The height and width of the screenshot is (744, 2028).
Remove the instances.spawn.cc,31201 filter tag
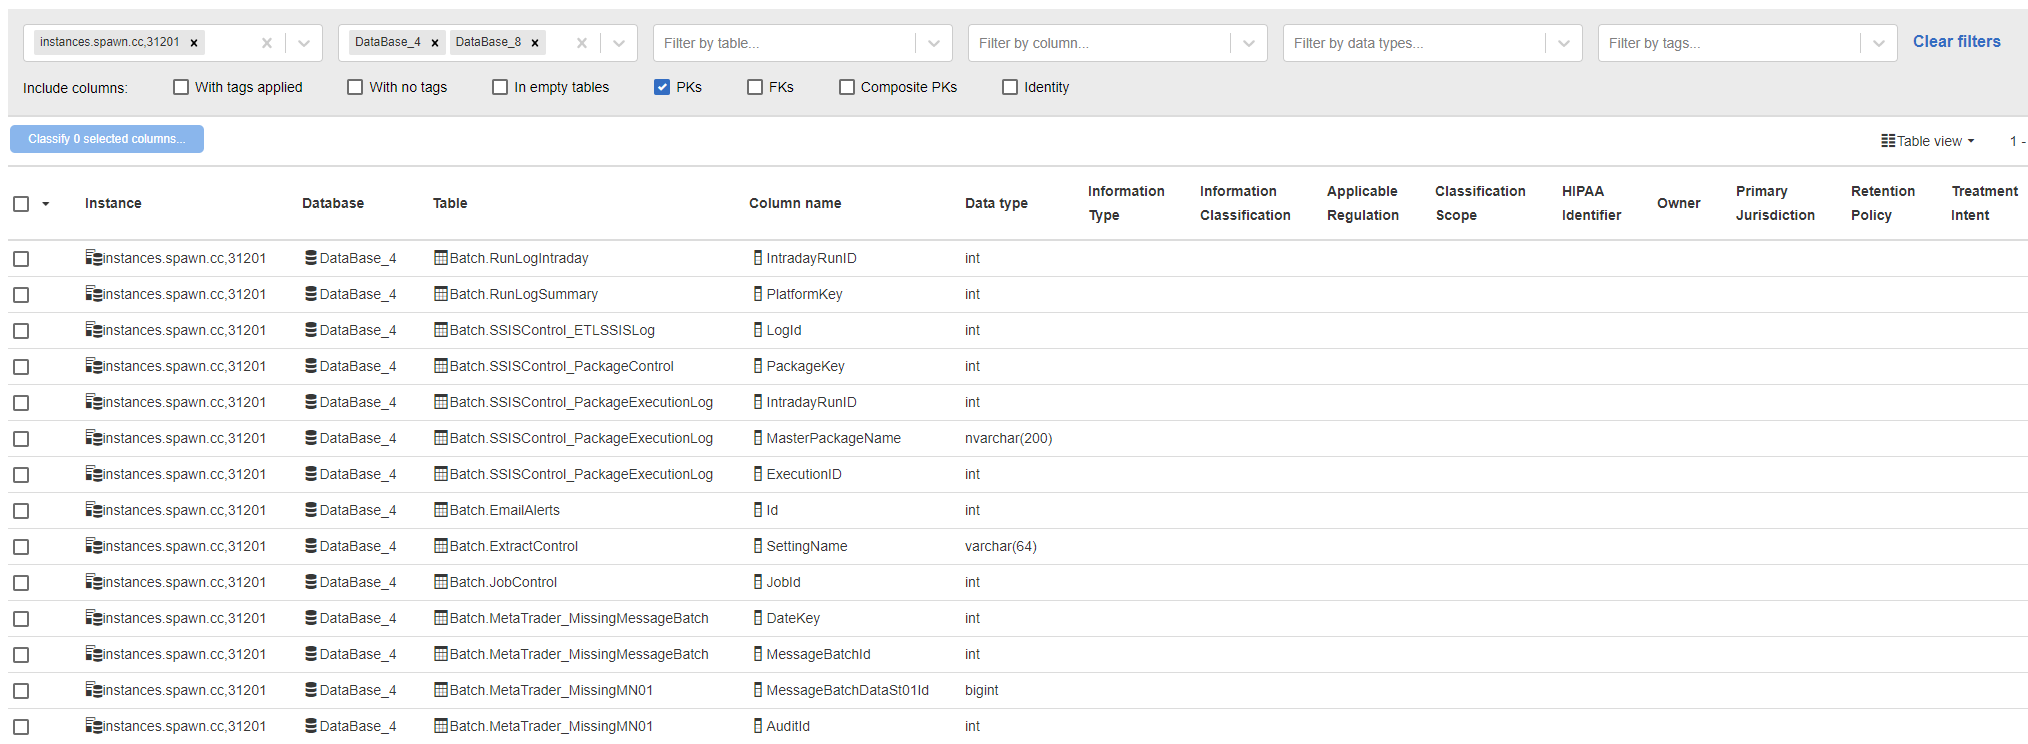[194, 43]
